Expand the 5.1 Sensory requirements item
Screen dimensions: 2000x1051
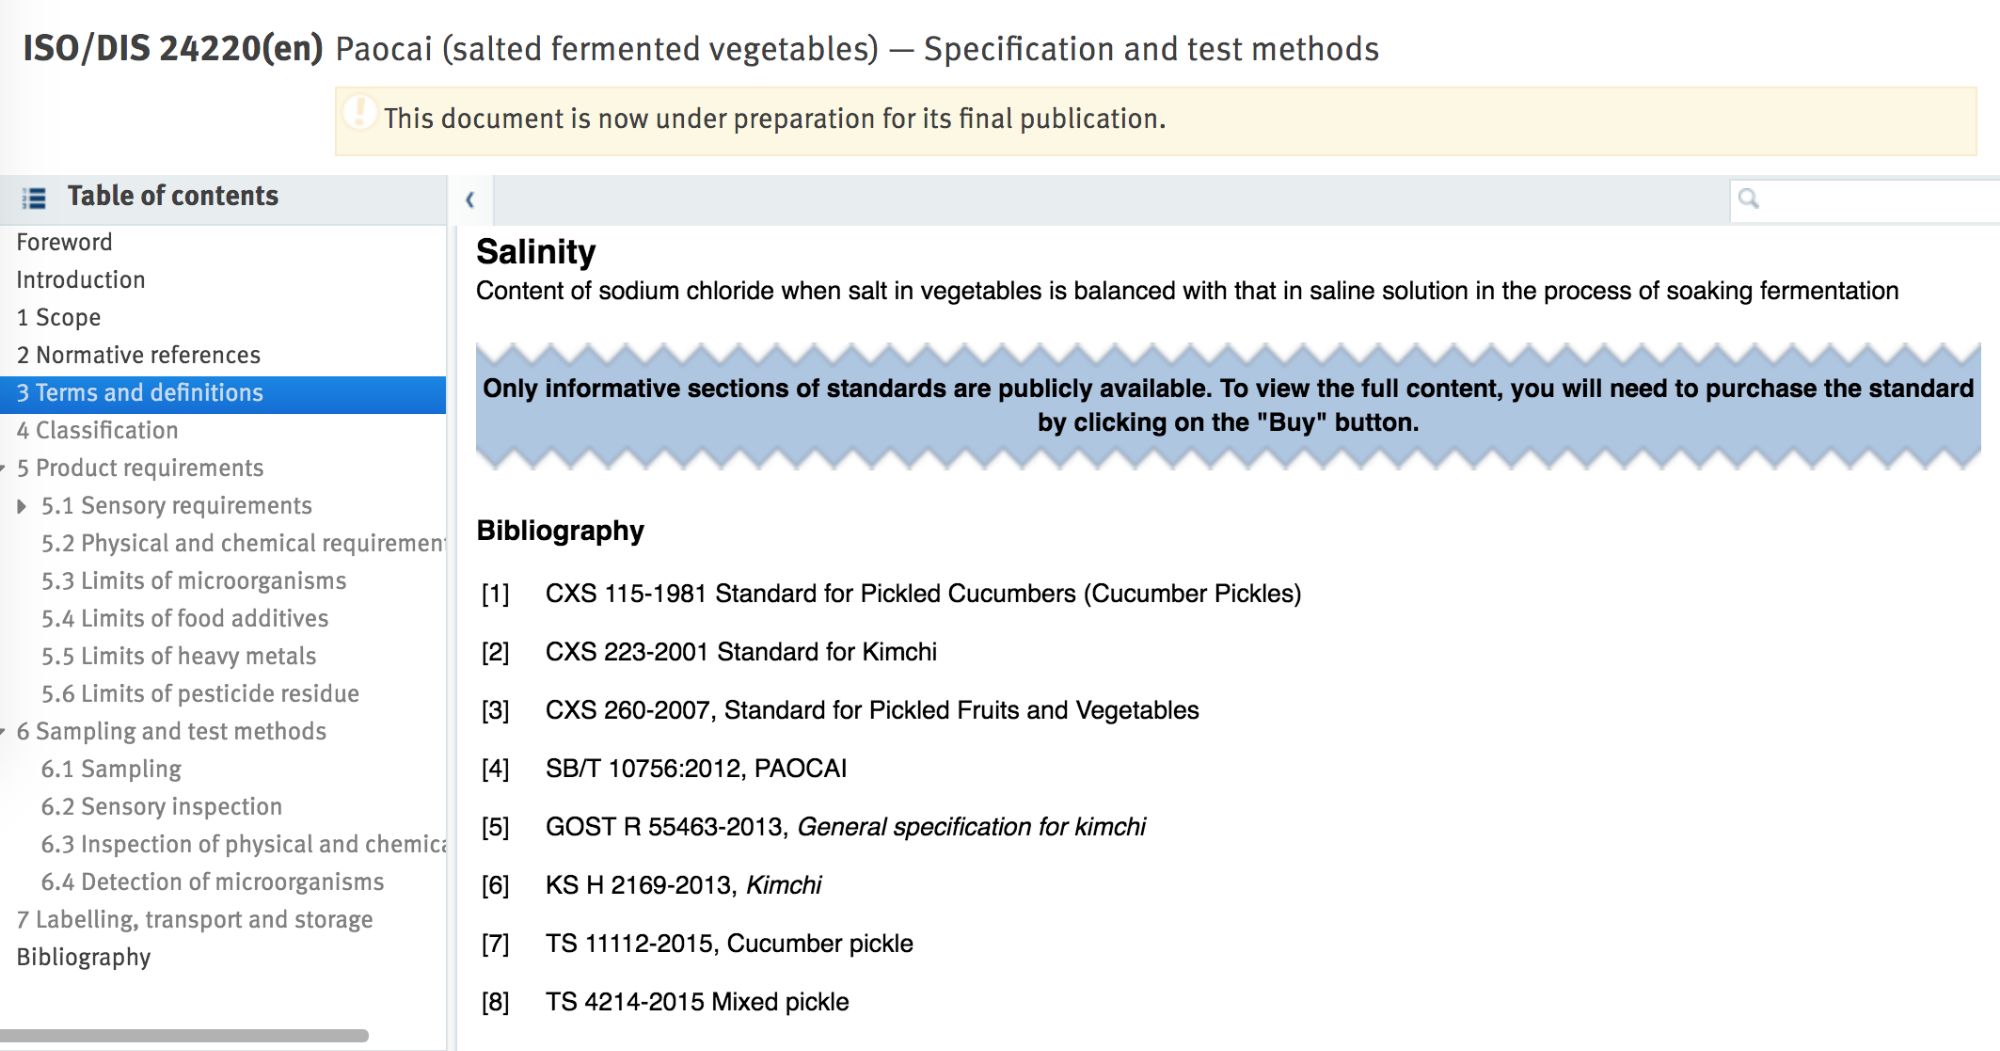point(22,506)
